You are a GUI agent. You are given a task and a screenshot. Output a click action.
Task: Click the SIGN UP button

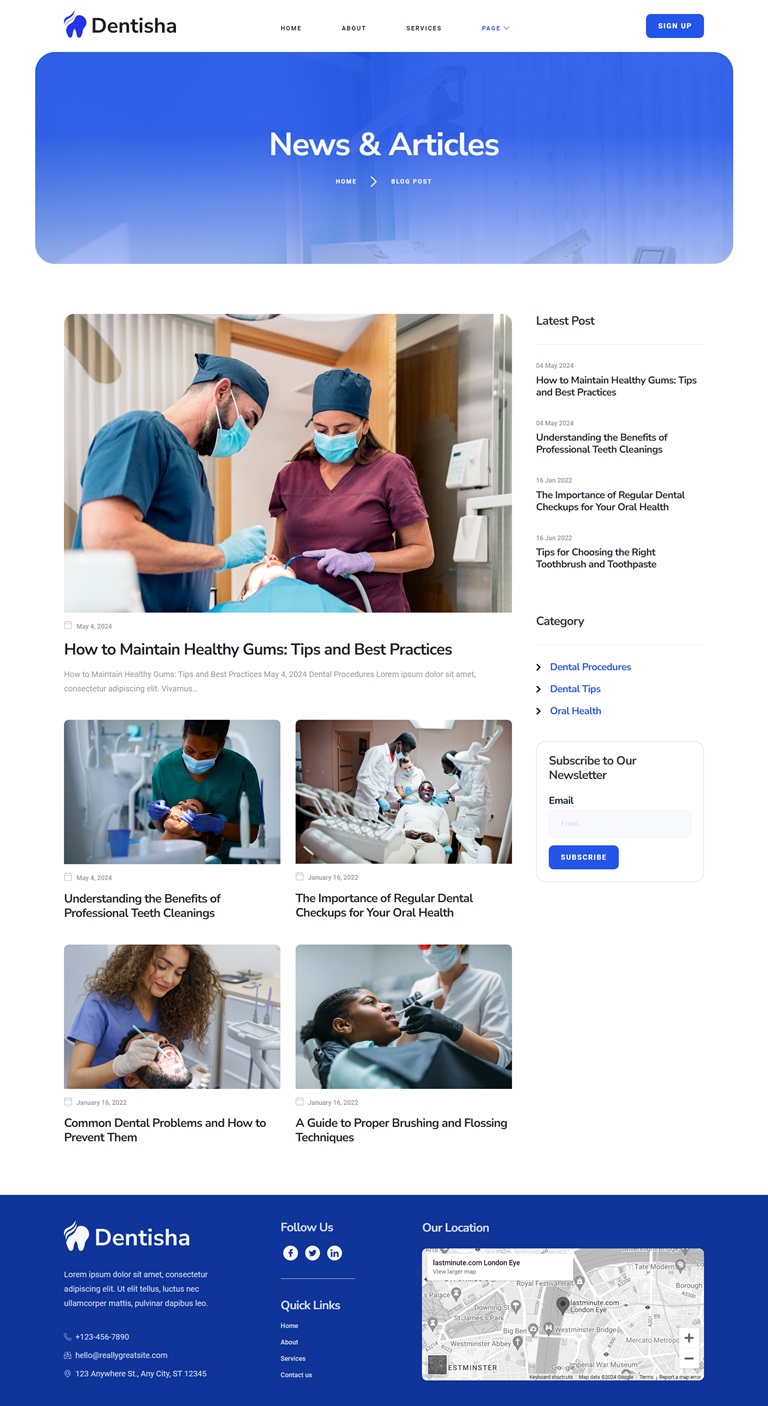675,26
